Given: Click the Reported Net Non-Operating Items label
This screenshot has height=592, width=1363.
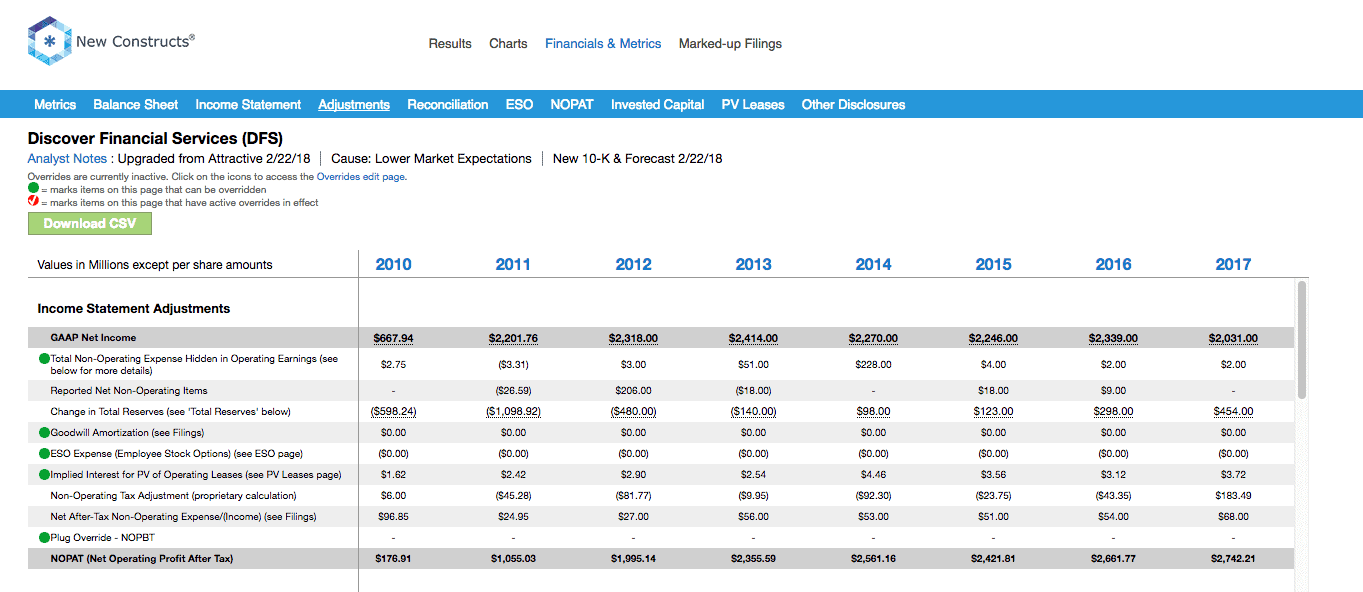Looking at the screenshot, I should click(x=129, y=391).
